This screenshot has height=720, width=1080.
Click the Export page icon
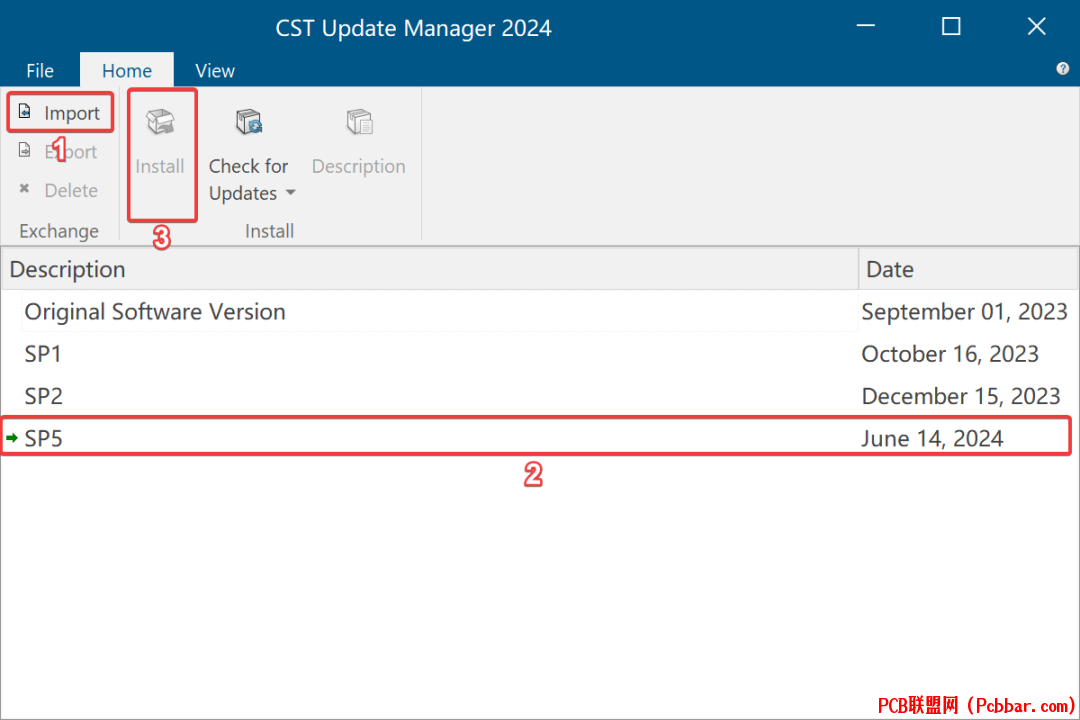point(25,150)
